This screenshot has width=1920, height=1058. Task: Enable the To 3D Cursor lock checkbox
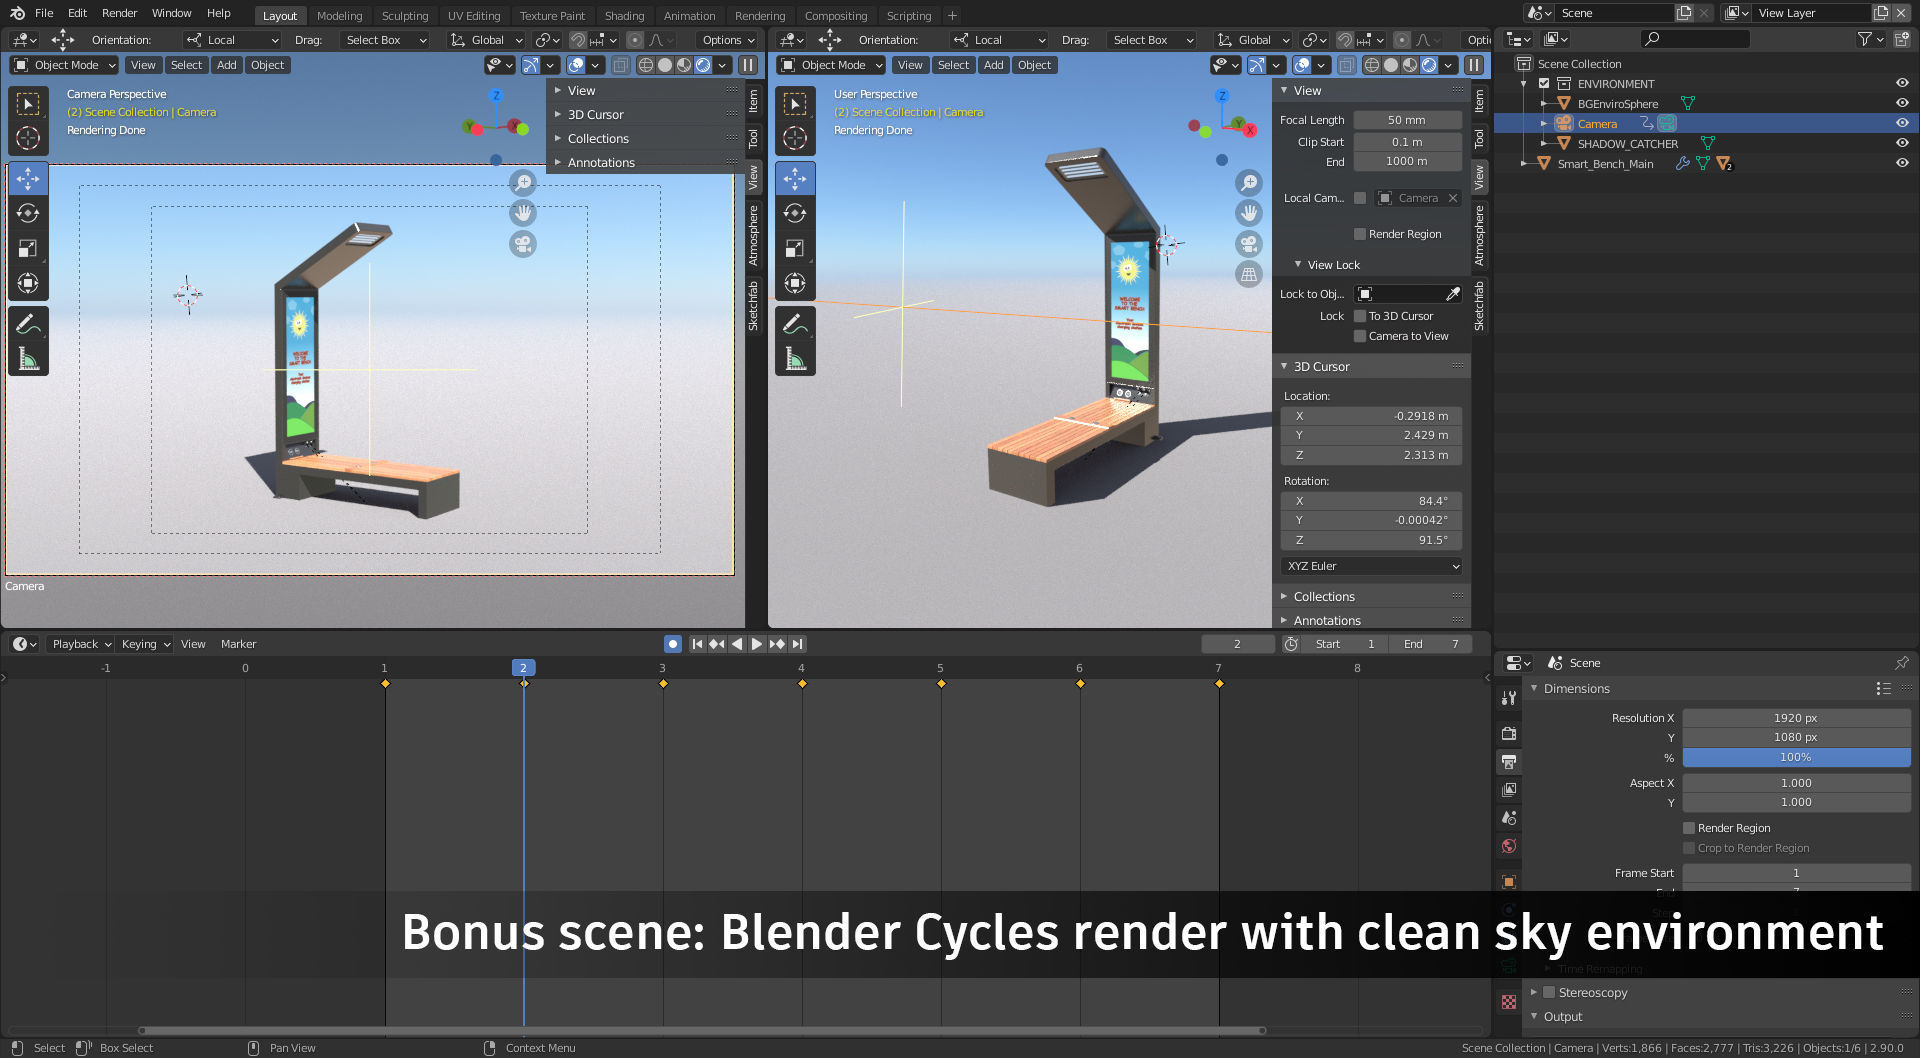[1360, 316]
